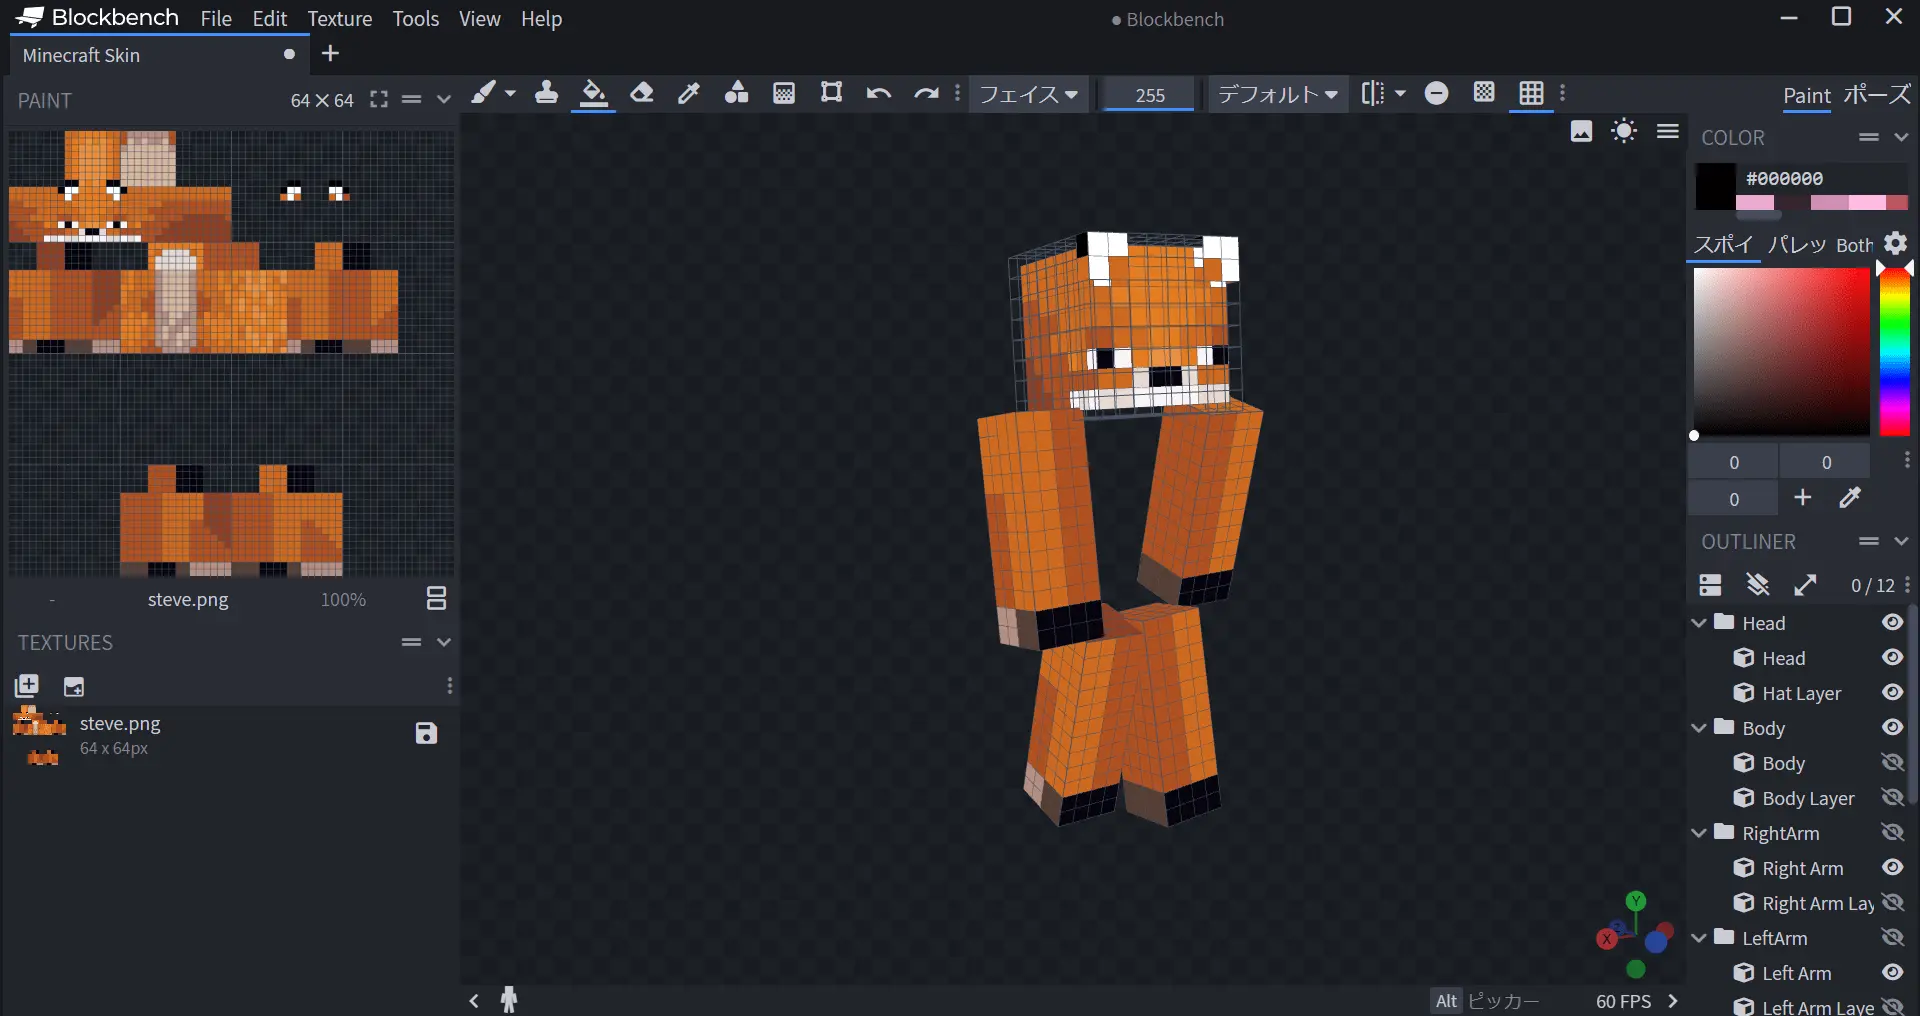Image resolution: width=1920 pixels, height=1016 pixels.
Task: Click the opacity field showing 255
Action: coord(1149,95)
